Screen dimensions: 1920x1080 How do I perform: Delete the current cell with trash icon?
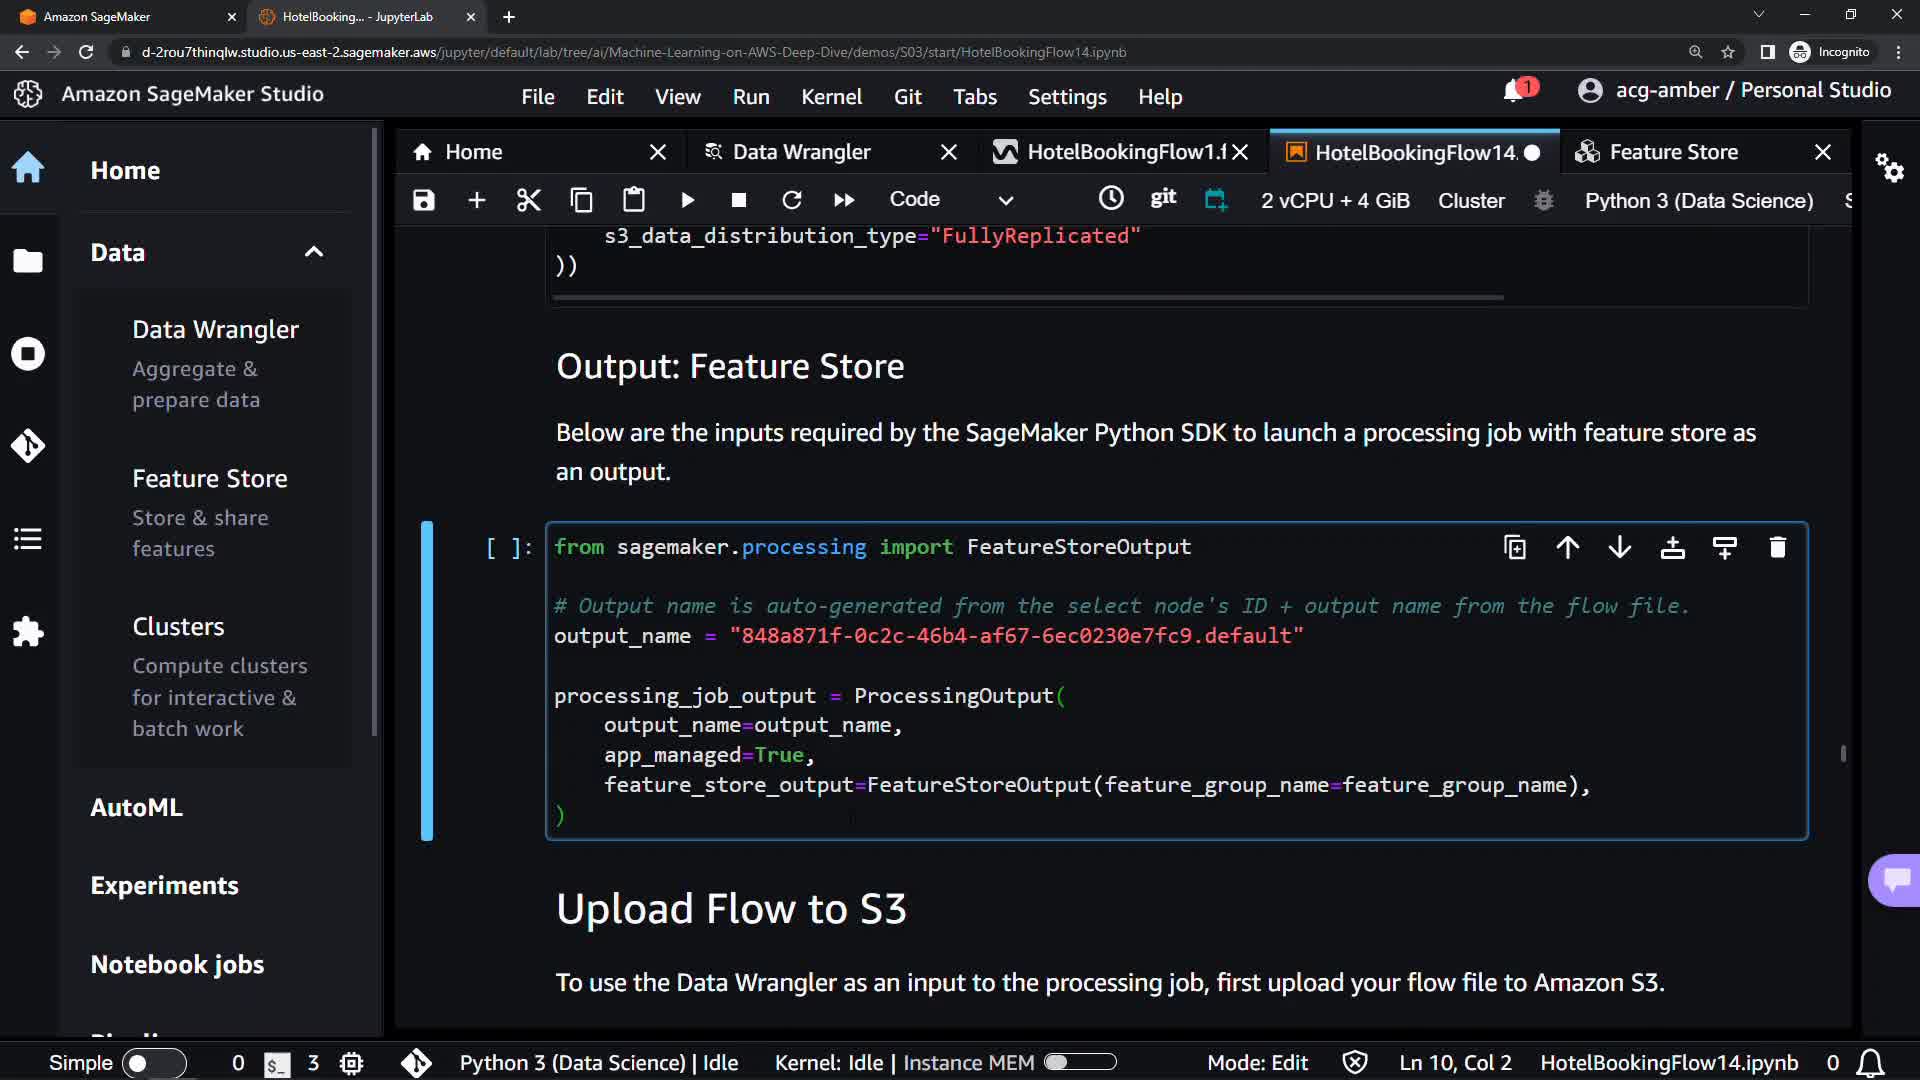click(x=1777, y=547)
